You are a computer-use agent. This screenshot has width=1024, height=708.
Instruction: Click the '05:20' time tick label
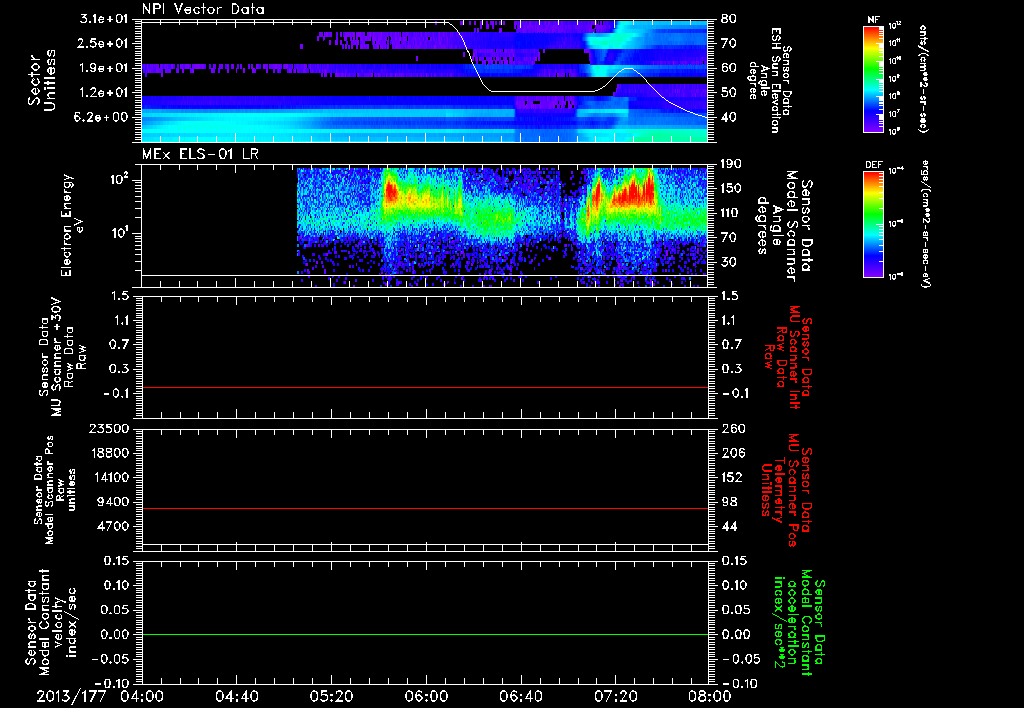click(332, 696)
